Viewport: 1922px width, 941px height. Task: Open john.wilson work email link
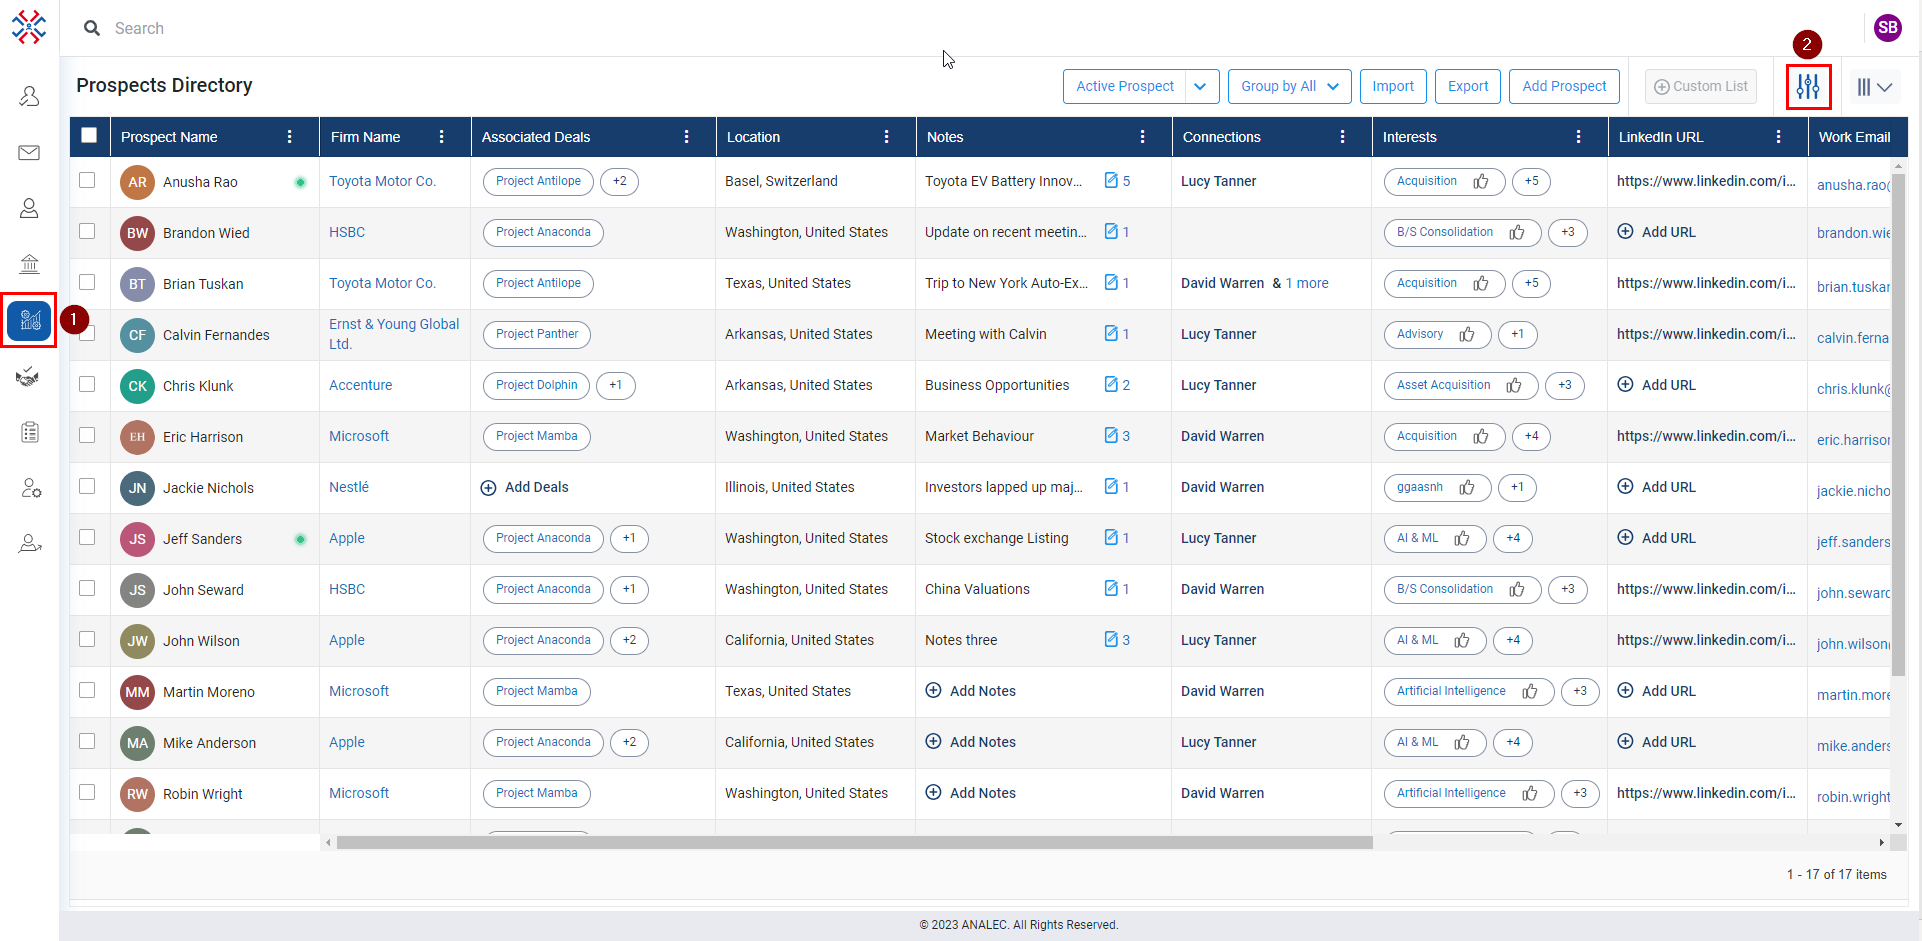pyautogui.click(x=1853, y=644)
